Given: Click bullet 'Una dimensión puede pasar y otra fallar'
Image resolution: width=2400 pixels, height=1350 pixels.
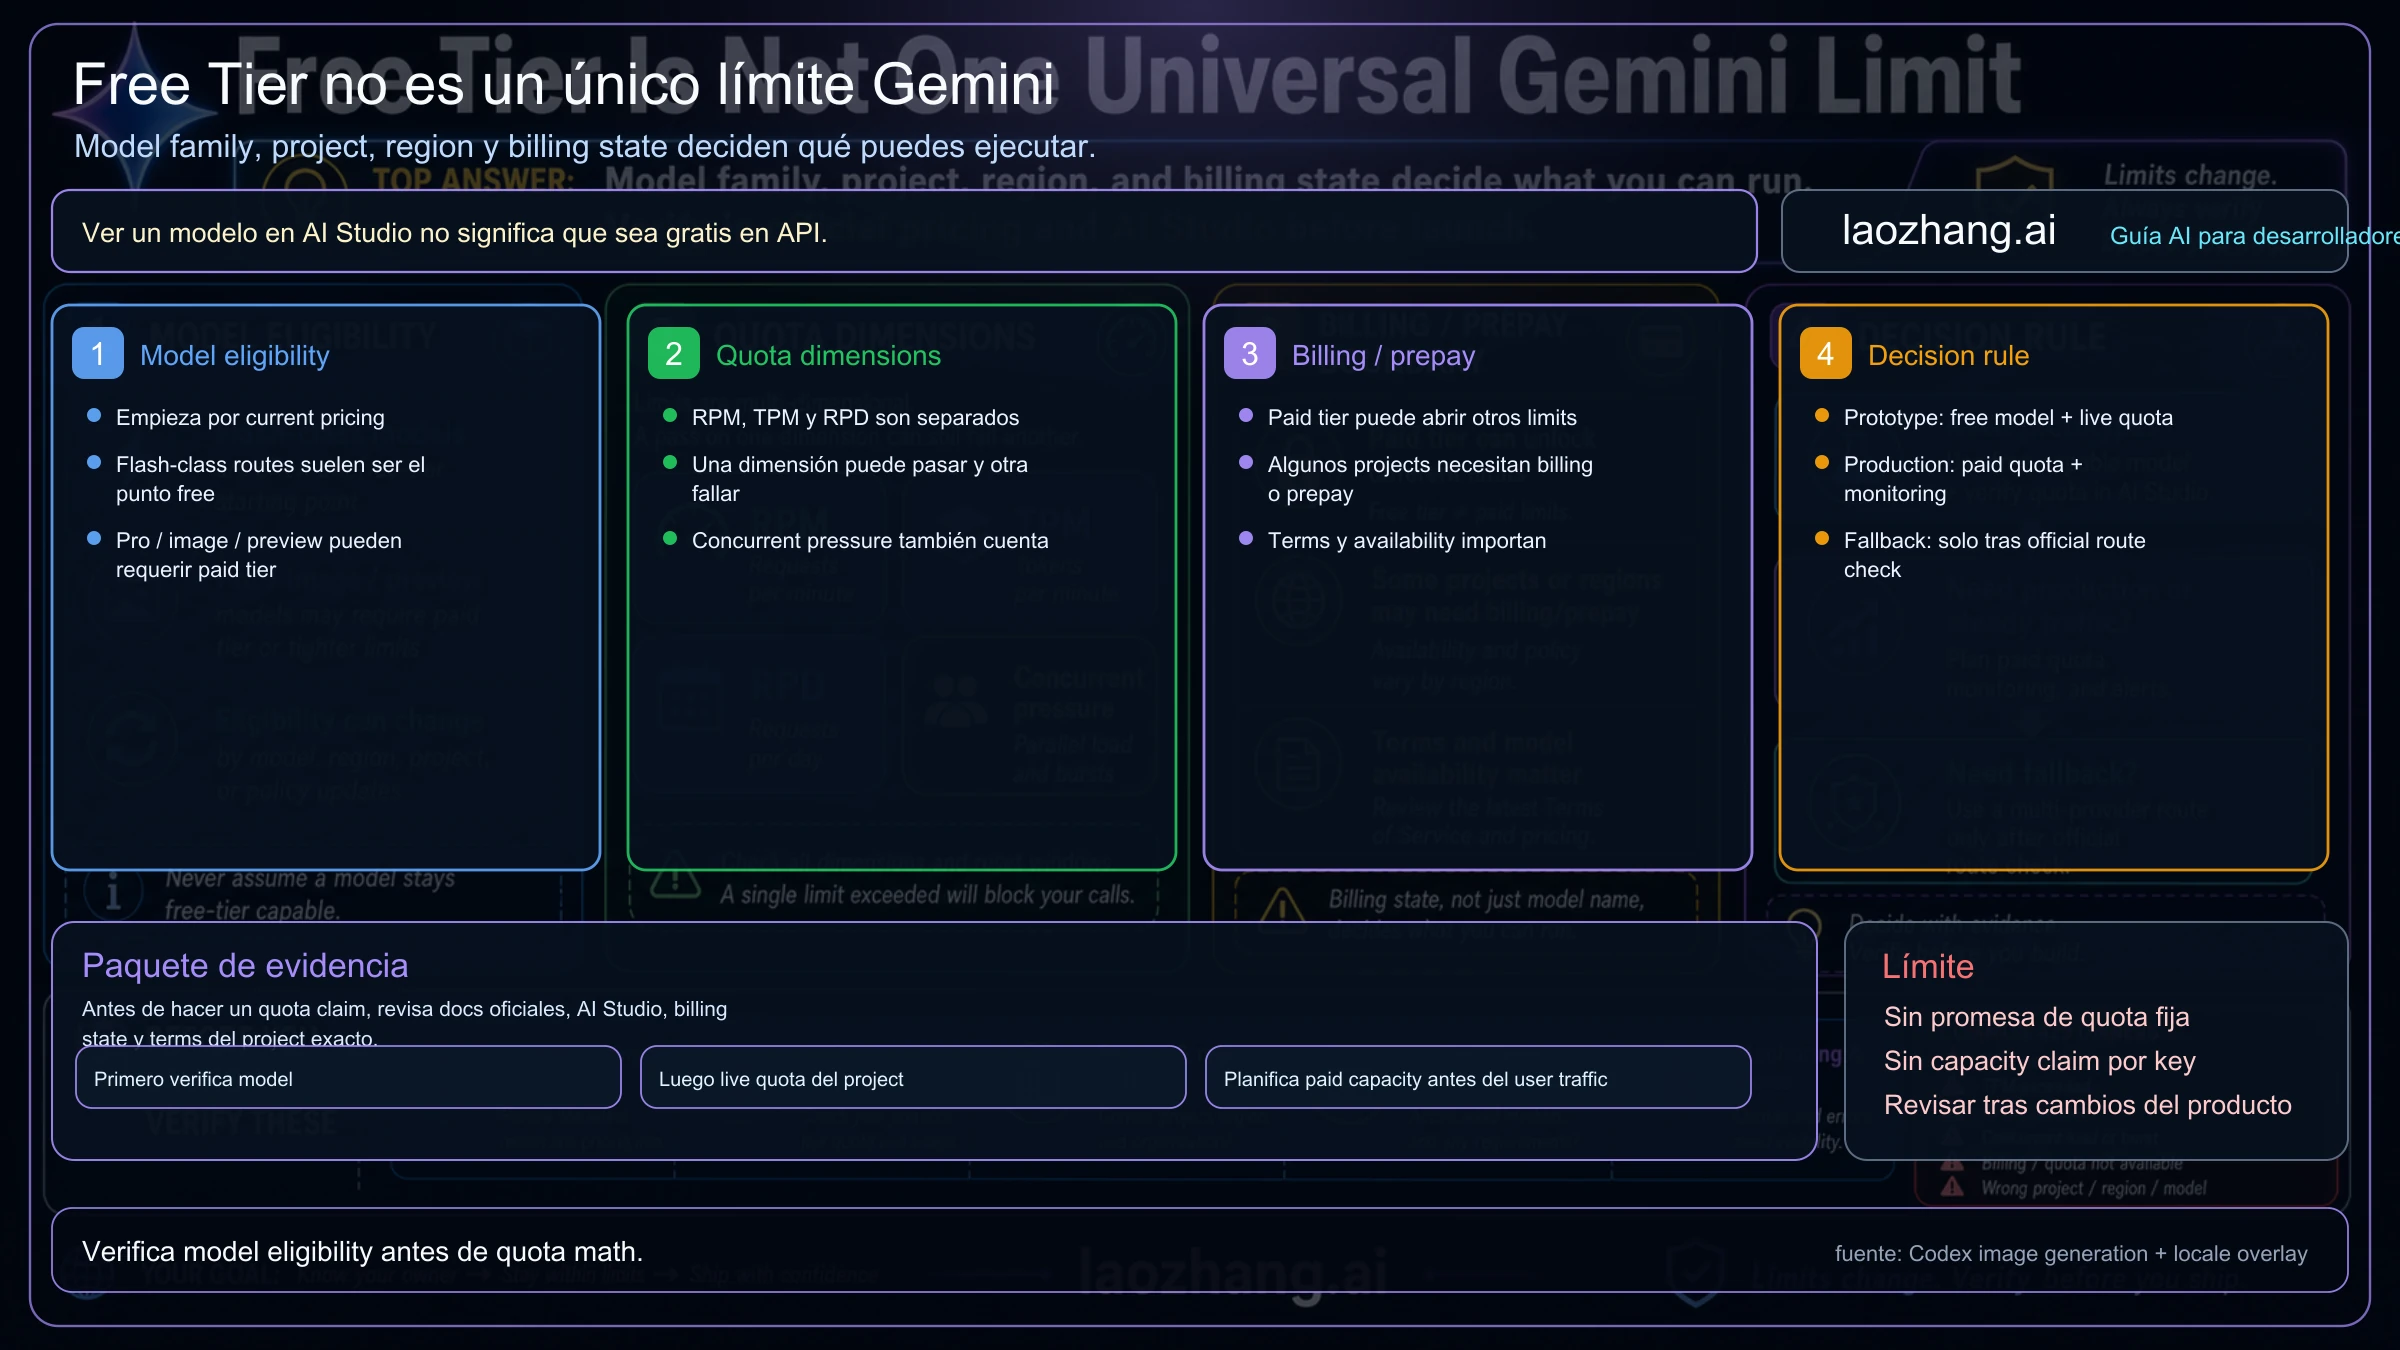Looking at the screenshot, I should (860, 479).
